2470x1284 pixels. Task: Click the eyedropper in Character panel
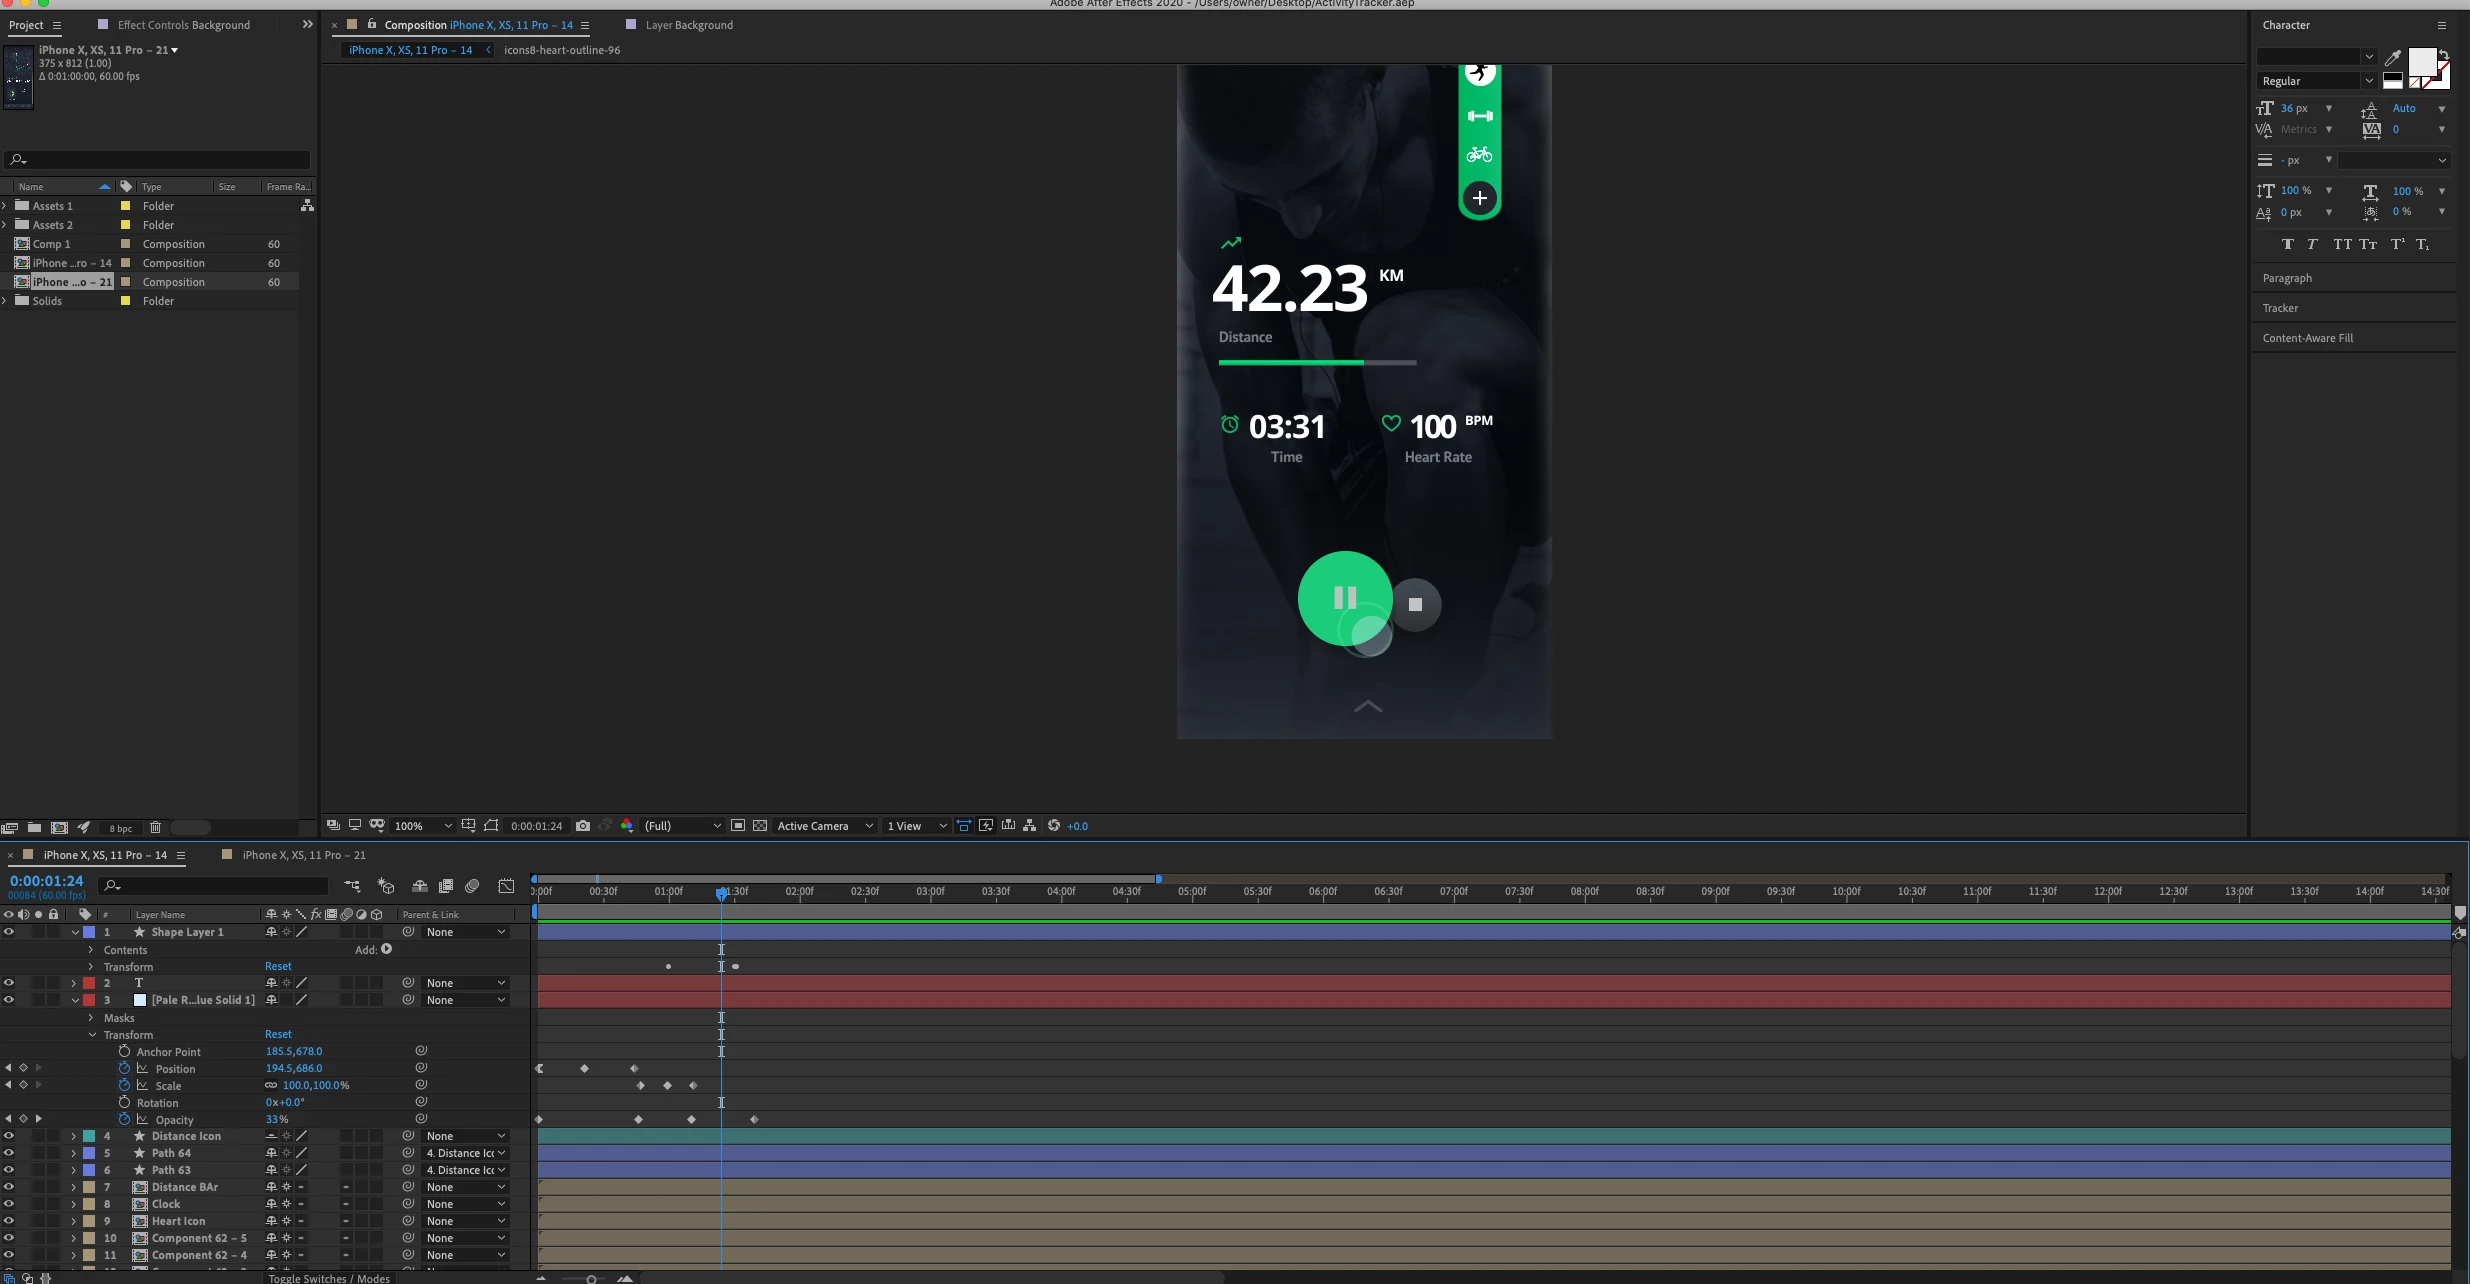click(x=2393, y=58)
